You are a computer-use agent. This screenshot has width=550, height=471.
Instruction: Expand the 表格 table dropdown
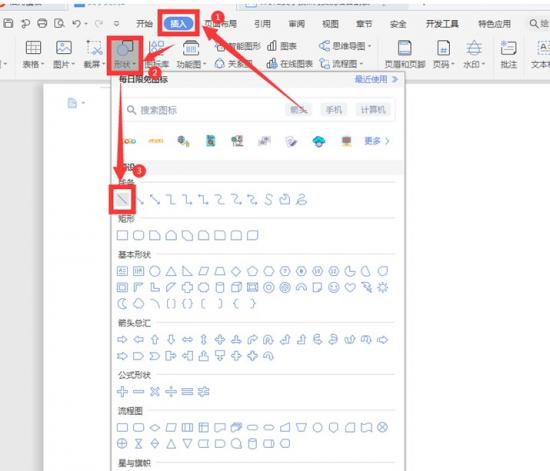tap(33, 55)
